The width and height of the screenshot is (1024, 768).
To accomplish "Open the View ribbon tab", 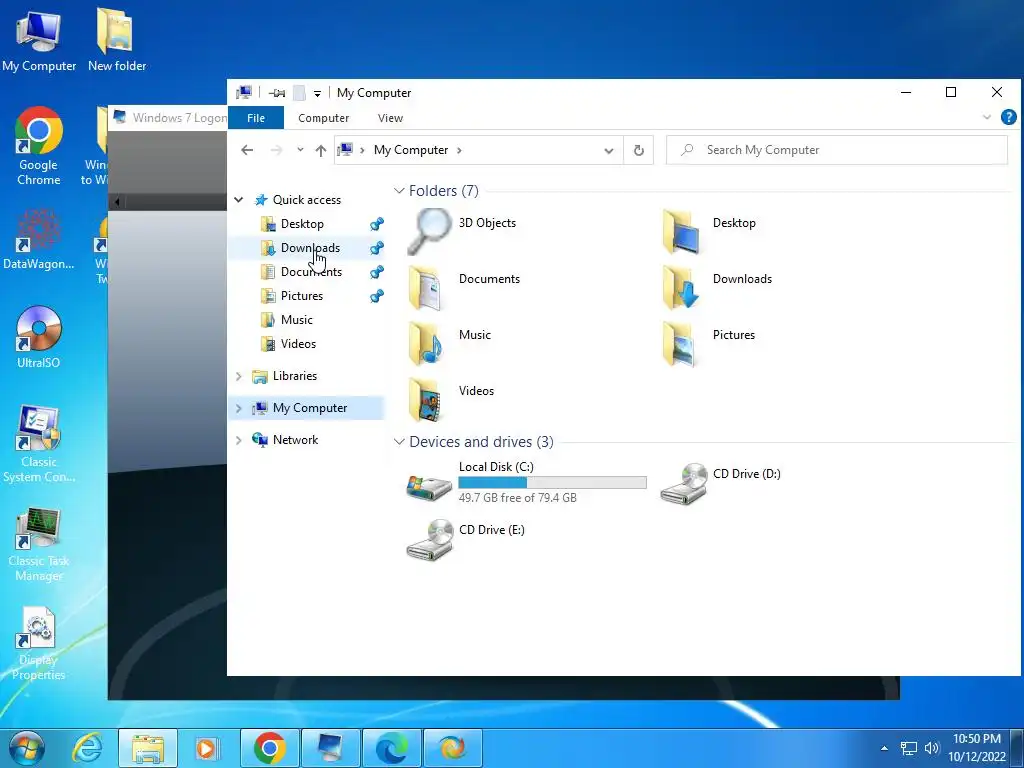I will tap(390, 118).
